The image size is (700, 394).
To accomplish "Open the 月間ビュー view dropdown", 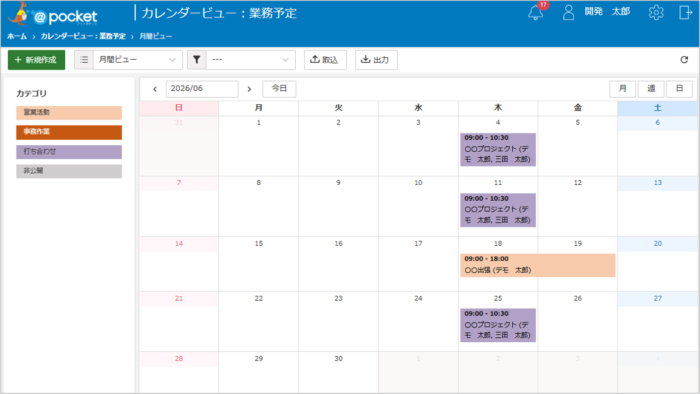I will [138, 60].
